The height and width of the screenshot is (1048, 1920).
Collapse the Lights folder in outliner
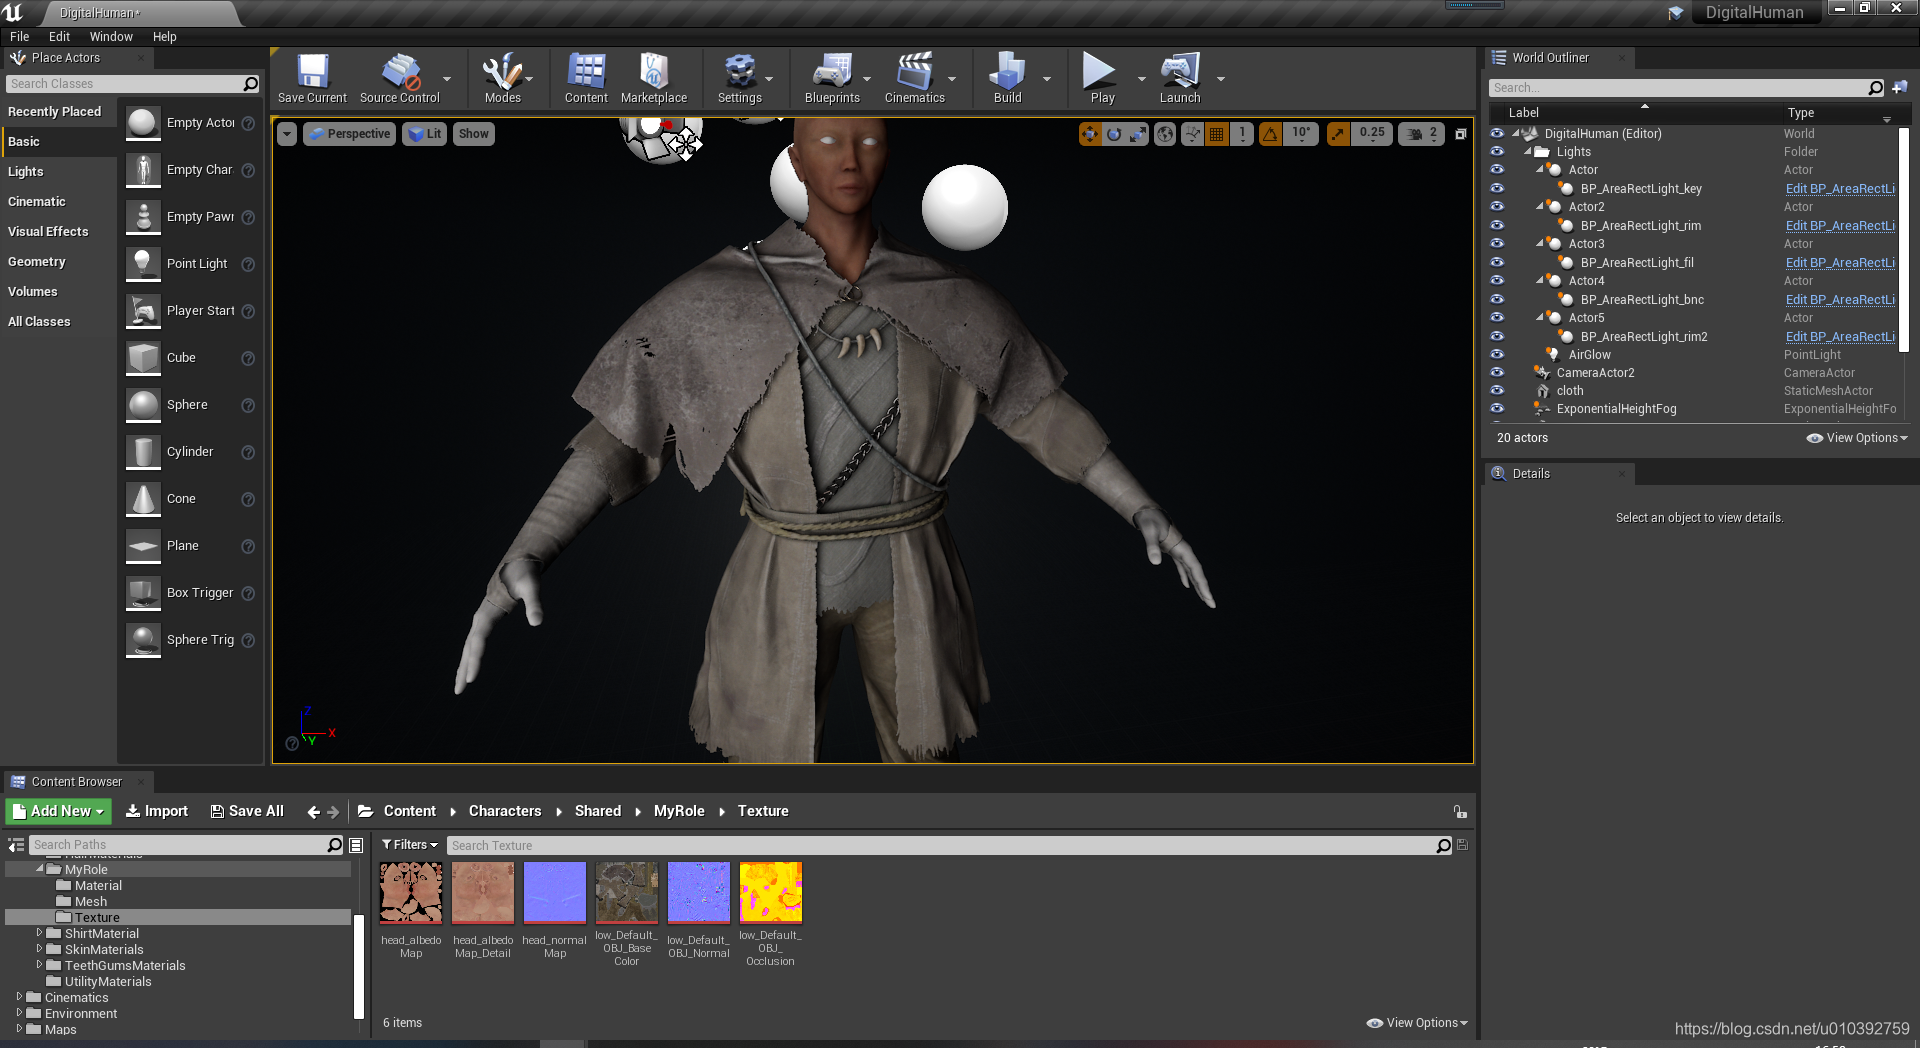(1527, 151)
